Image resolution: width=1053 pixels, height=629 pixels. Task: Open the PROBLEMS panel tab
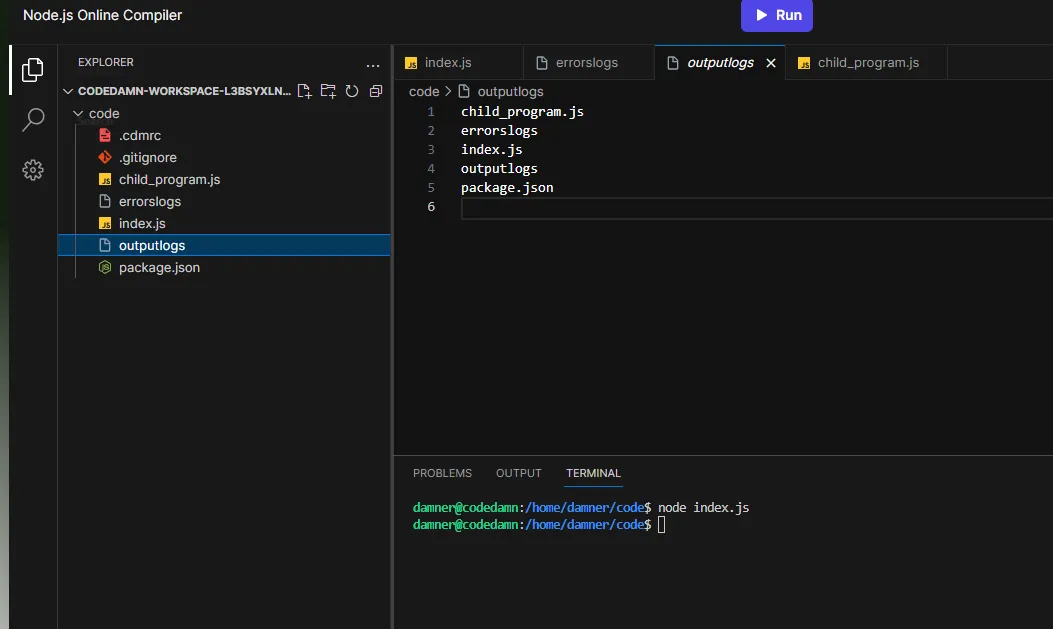tap(443, 473)
